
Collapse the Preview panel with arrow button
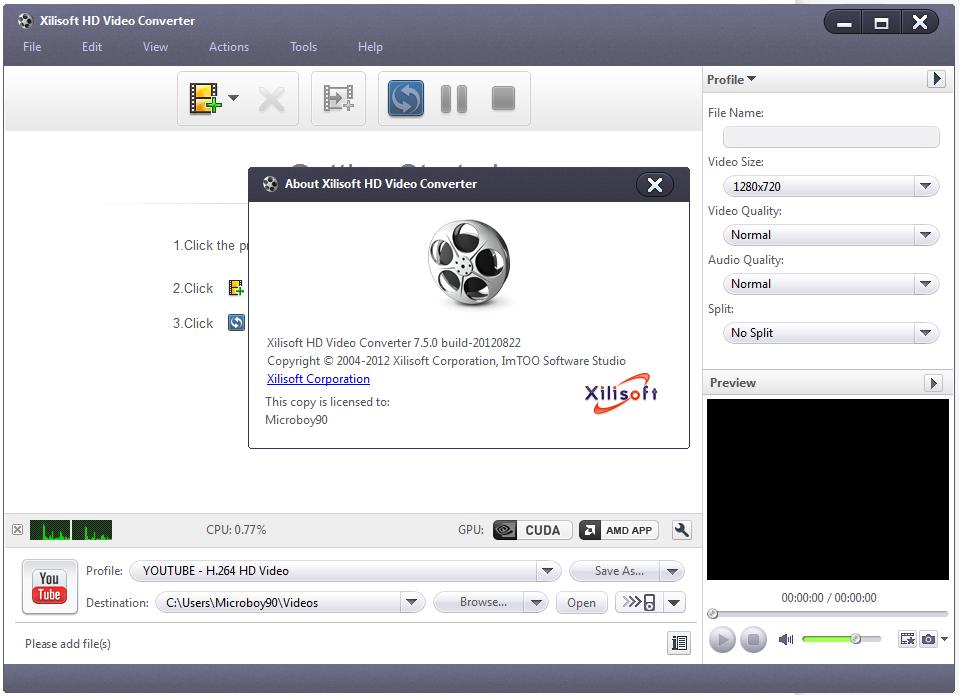tap(932, 383)
